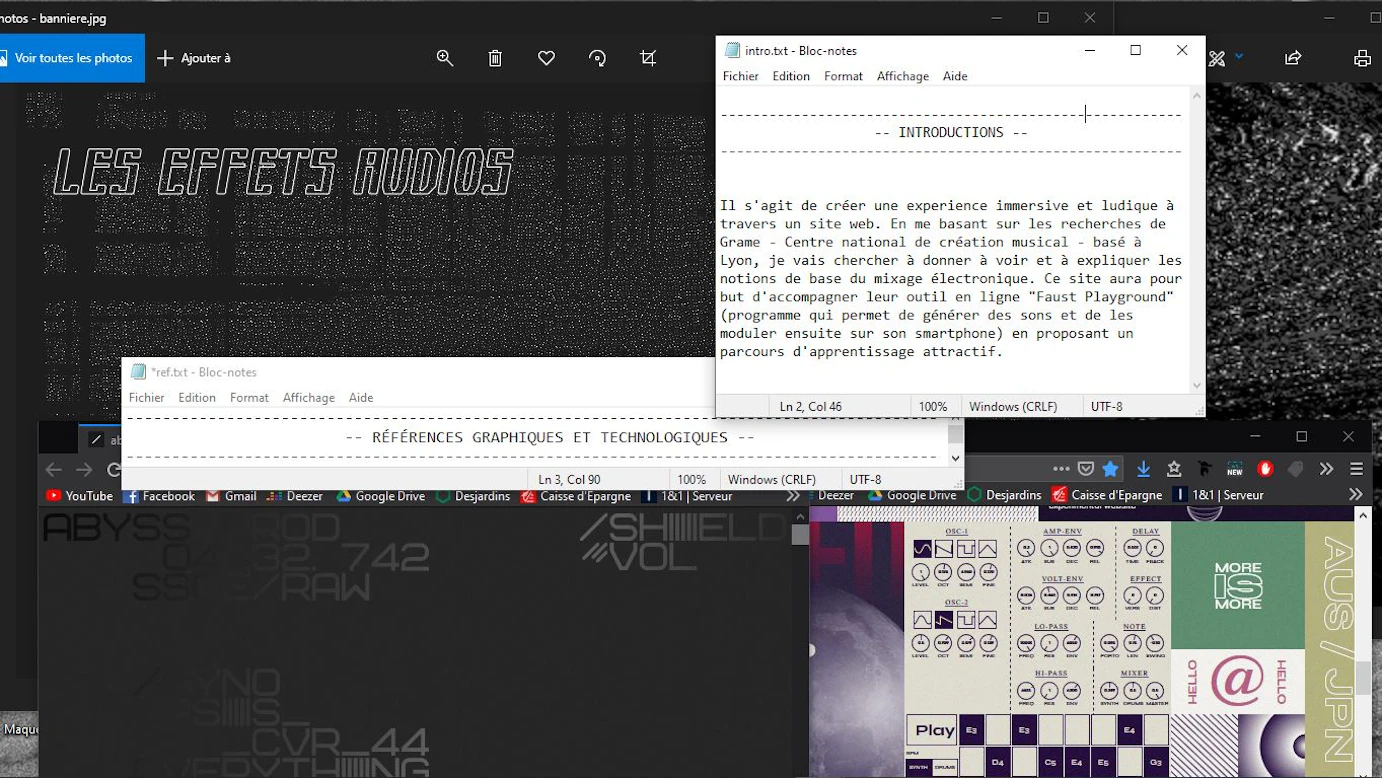Click scroll-up arrow of right browser page
Image resolution: width=1382 pixels, height=778 pixels.
(x=1363, y=515)
